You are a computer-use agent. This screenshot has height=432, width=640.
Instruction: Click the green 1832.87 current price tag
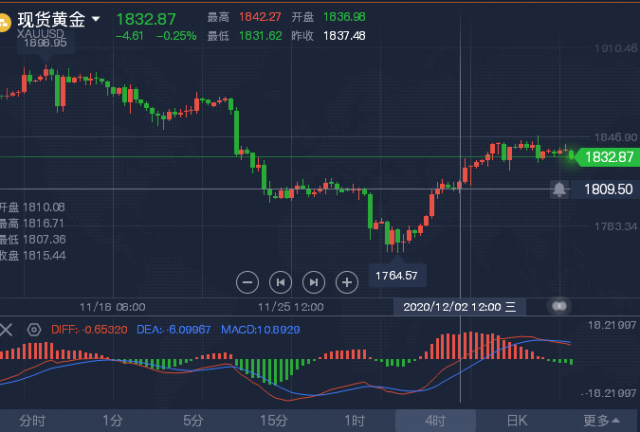click(x=608, y=157)
